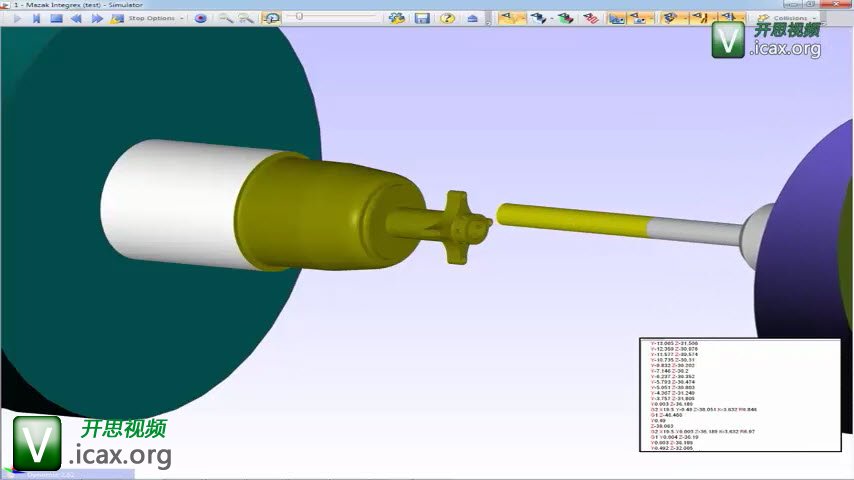The width and height of the screenshot is (854, 480).
Task: Open help with the question mark icon
Action: (x=447, y=19)
